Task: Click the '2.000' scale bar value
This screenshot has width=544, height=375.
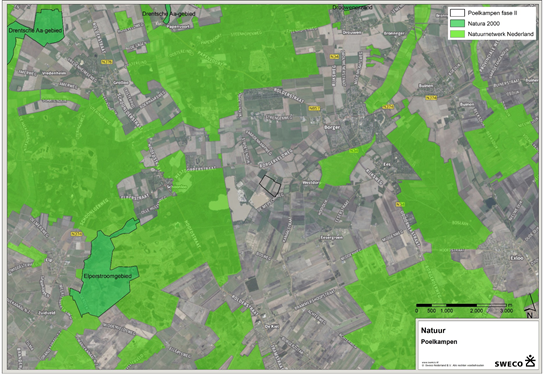Action: tap(476, 311)
